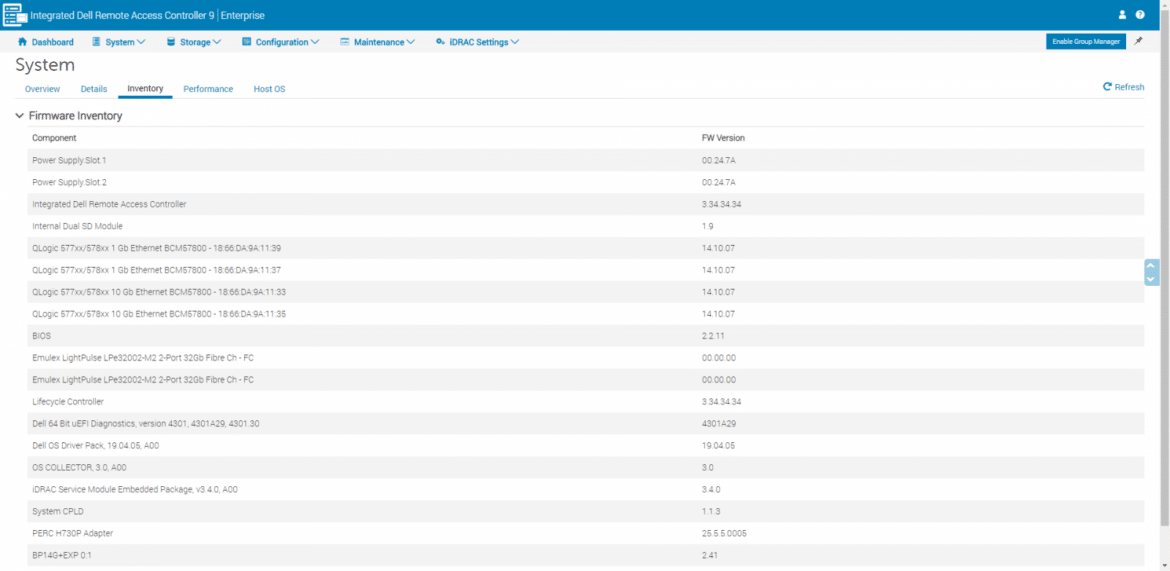1170x571 pixels.
Task: Select QLogic 10 Gb Ethernet ending 11:33
Action: 586,292
